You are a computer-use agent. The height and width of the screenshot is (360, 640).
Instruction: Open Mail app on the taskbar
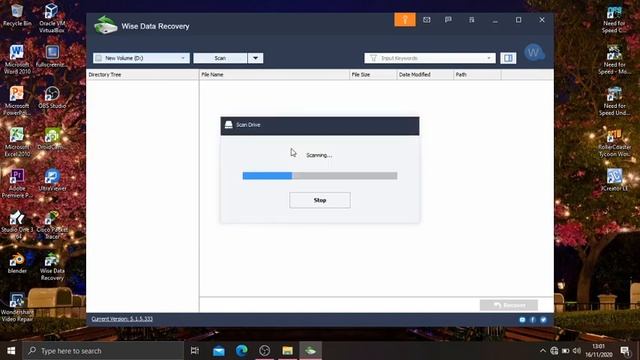218,351
